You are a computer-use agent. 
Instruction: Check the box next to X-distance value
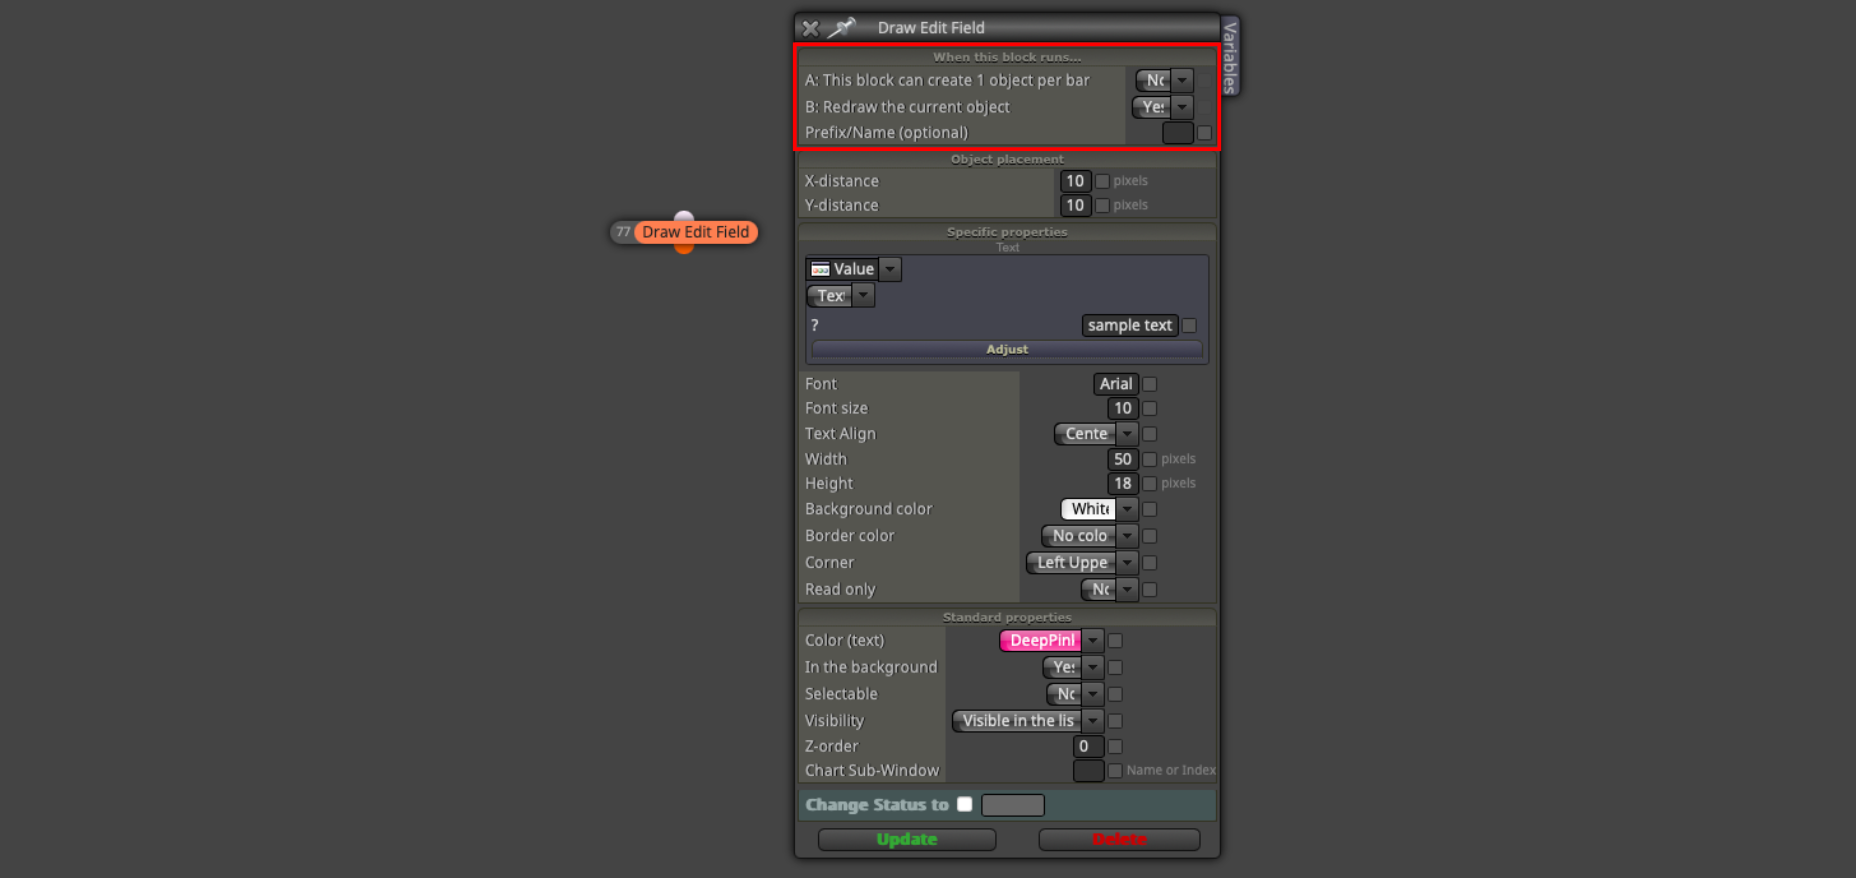coord(1102,181)
